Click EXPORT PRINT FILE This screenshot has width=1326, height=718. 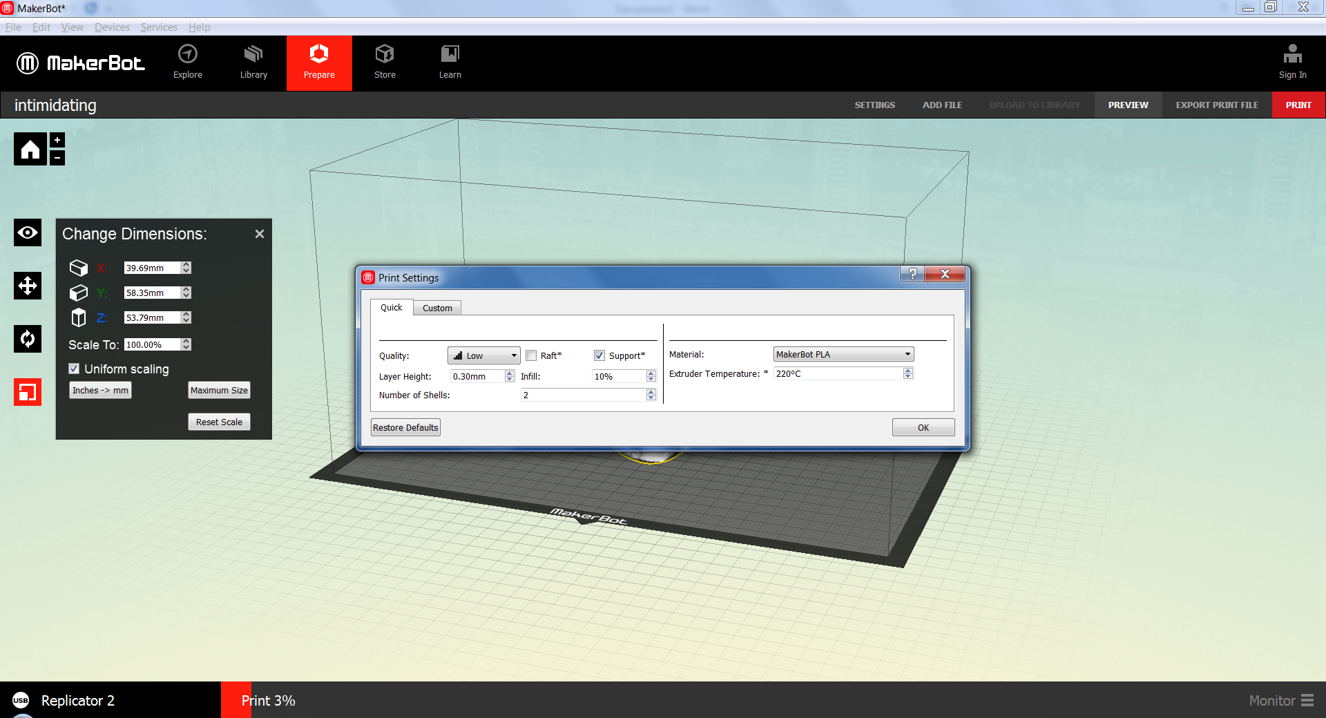[x=1217, y=105]
